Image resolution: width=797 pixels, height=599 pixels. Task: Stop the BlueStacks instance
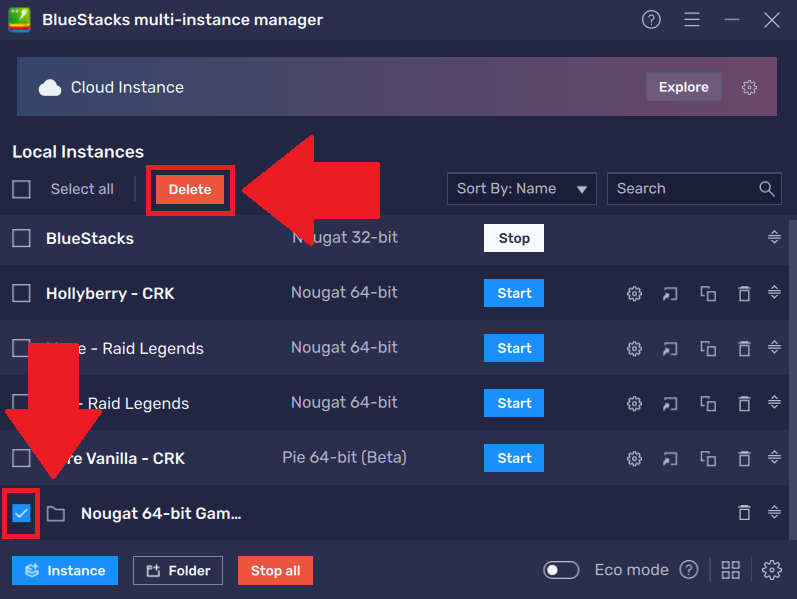coord(514,238)
